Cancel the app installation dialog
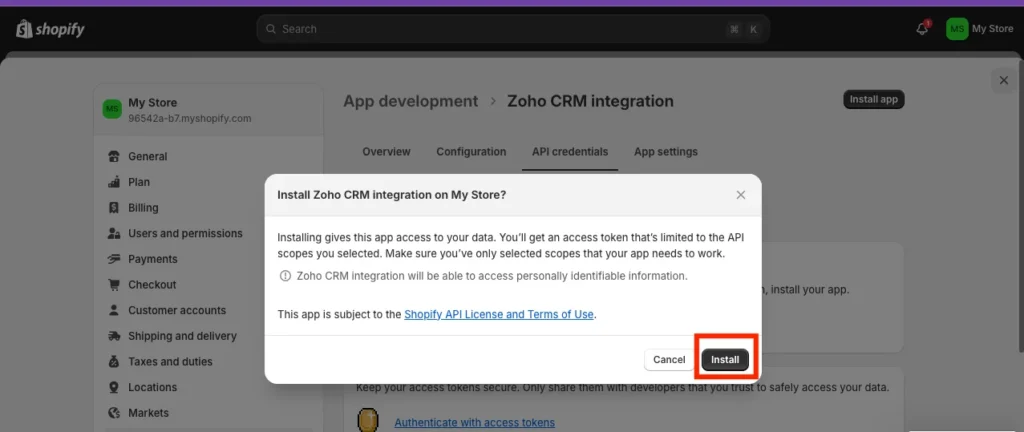1024x432 pixels. [669, 359]
